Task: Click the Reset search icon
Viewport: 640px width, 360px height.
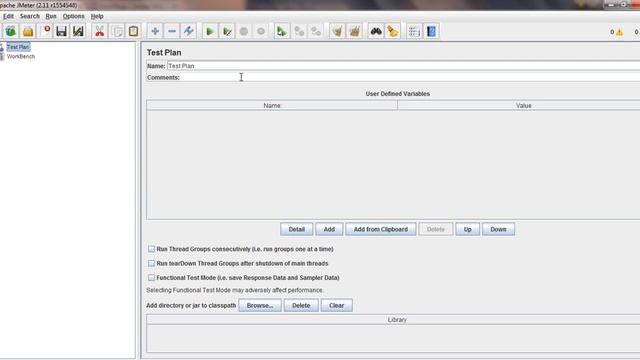Action: [x=393, y=31]
